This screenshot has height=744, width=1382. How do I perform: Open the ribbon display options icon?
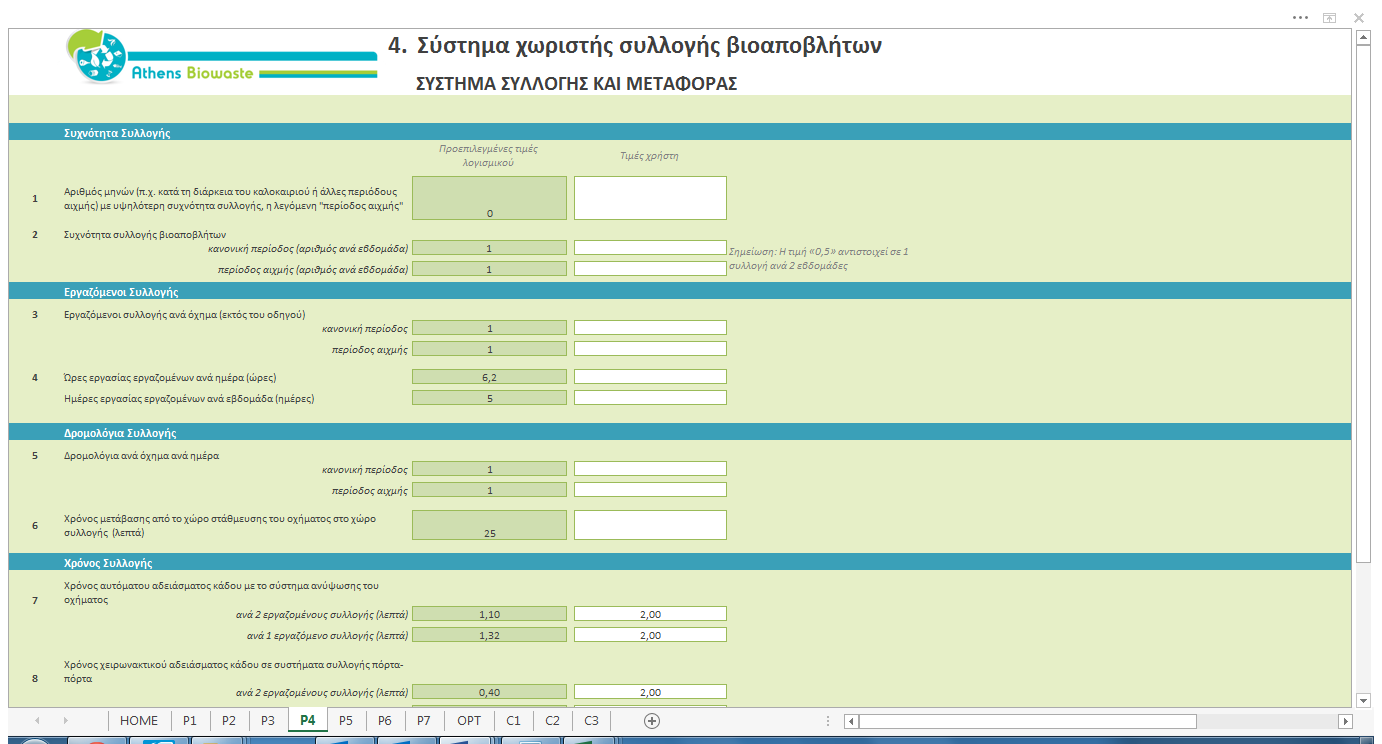click(x=1329, y=18)
